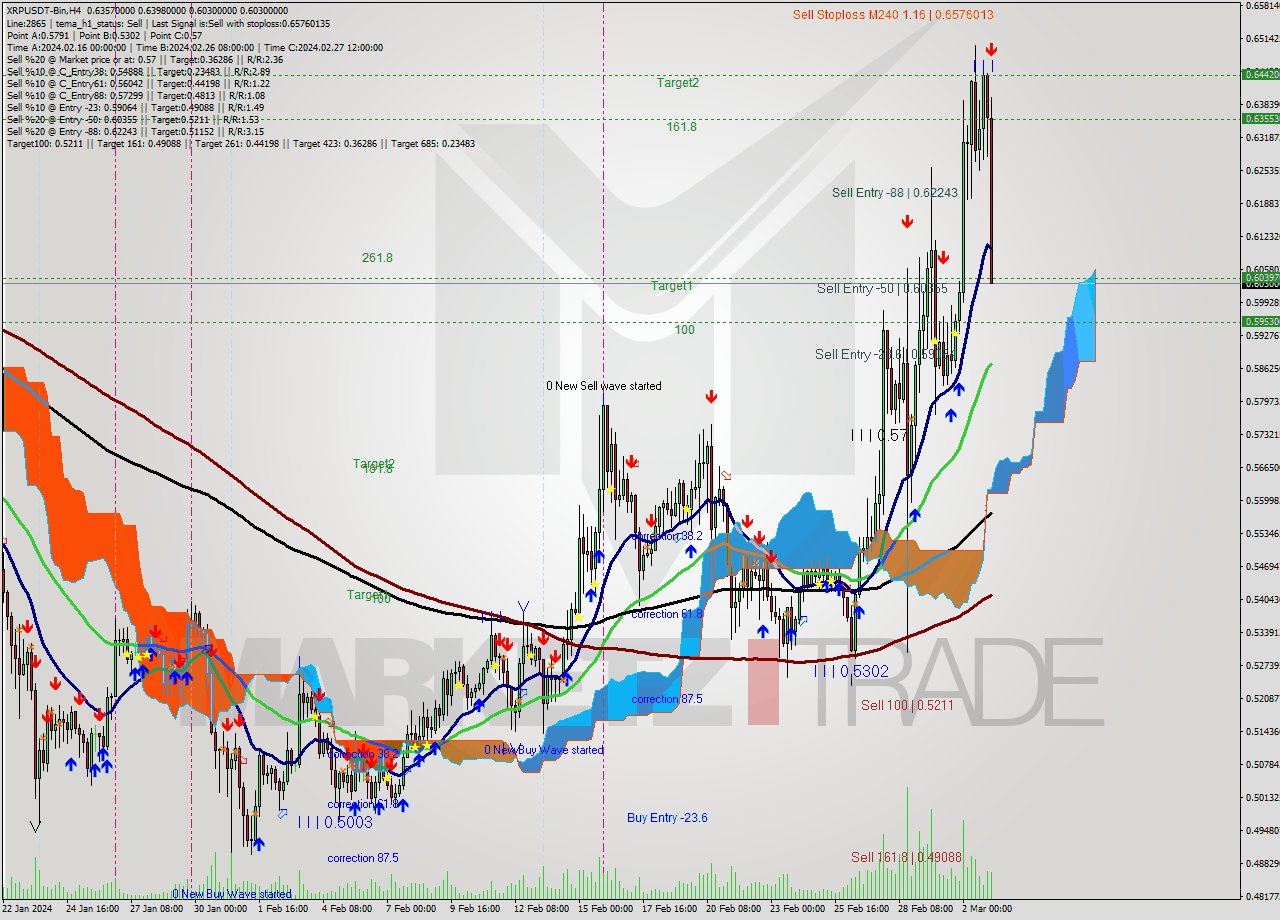
Task: Click the 'I I I 0.5302' point label
Action: [851, 672]
